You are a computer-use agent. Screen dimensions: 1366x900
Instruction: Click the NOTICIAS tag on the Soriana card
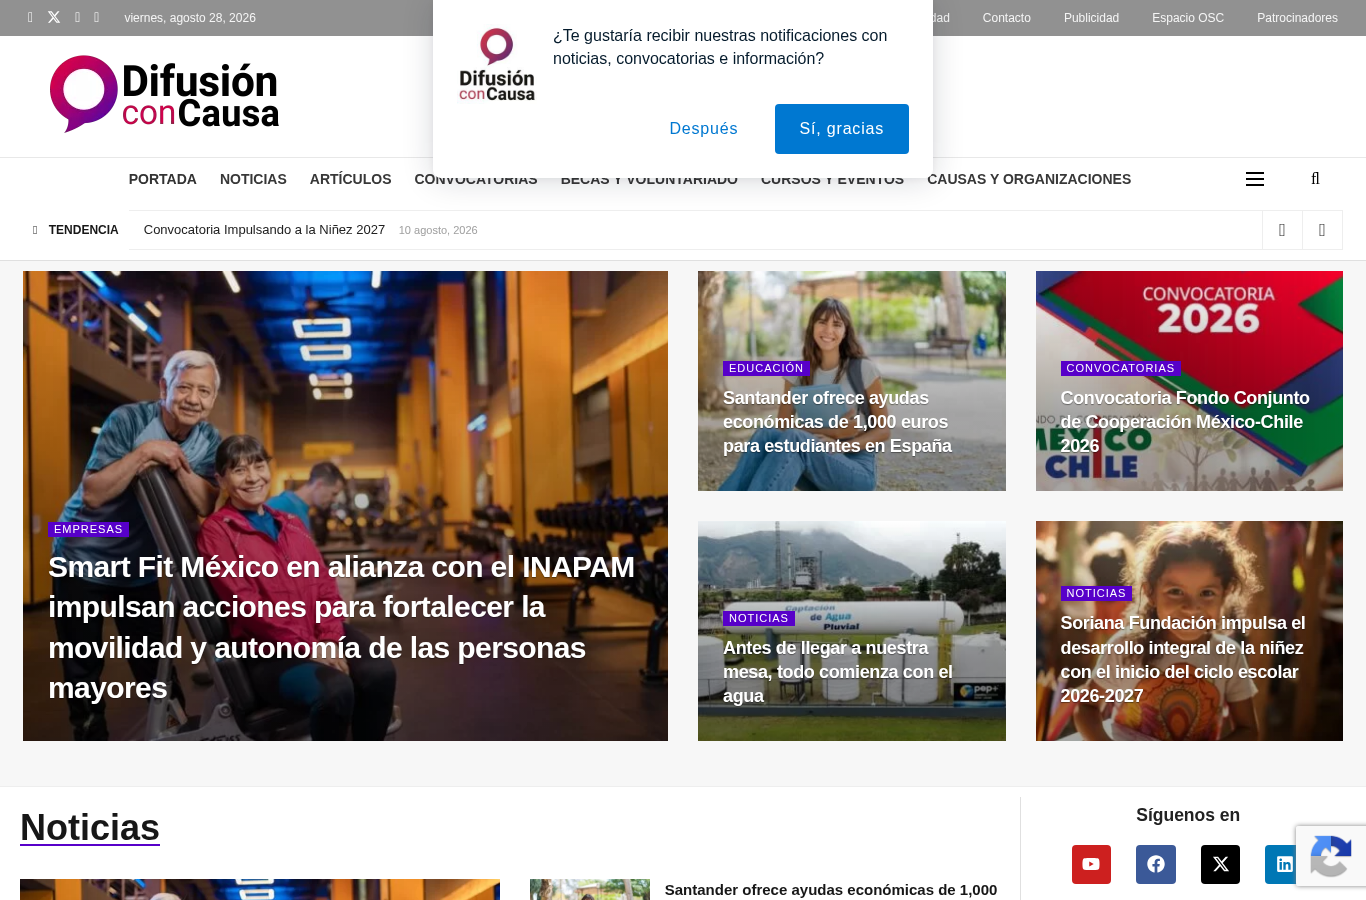coord(1096,593)
